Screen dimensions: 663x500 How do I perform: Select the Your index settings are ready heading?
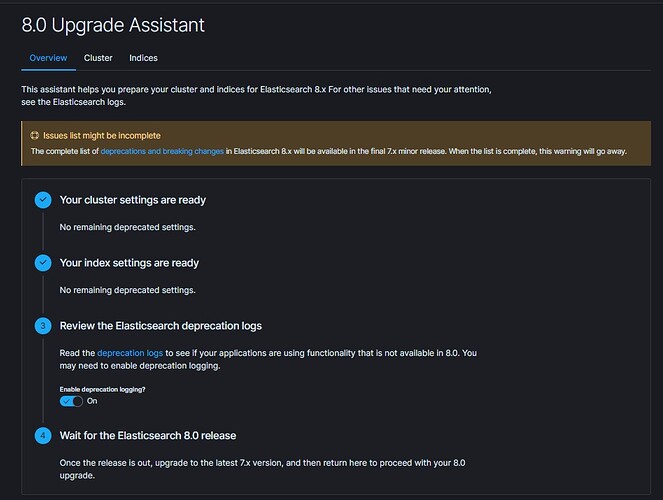coord(129,263)
